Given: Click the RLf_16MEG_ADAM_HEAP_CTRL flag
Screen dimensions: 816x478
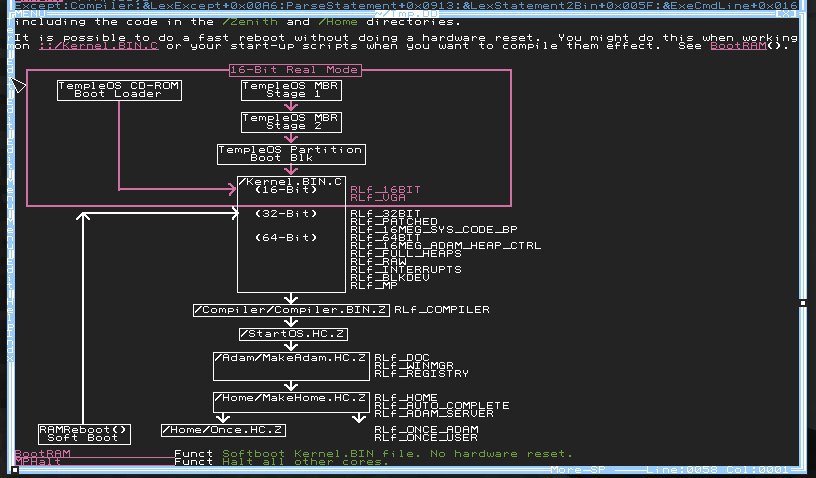Looking at the screenshot, I should (446, 246).
